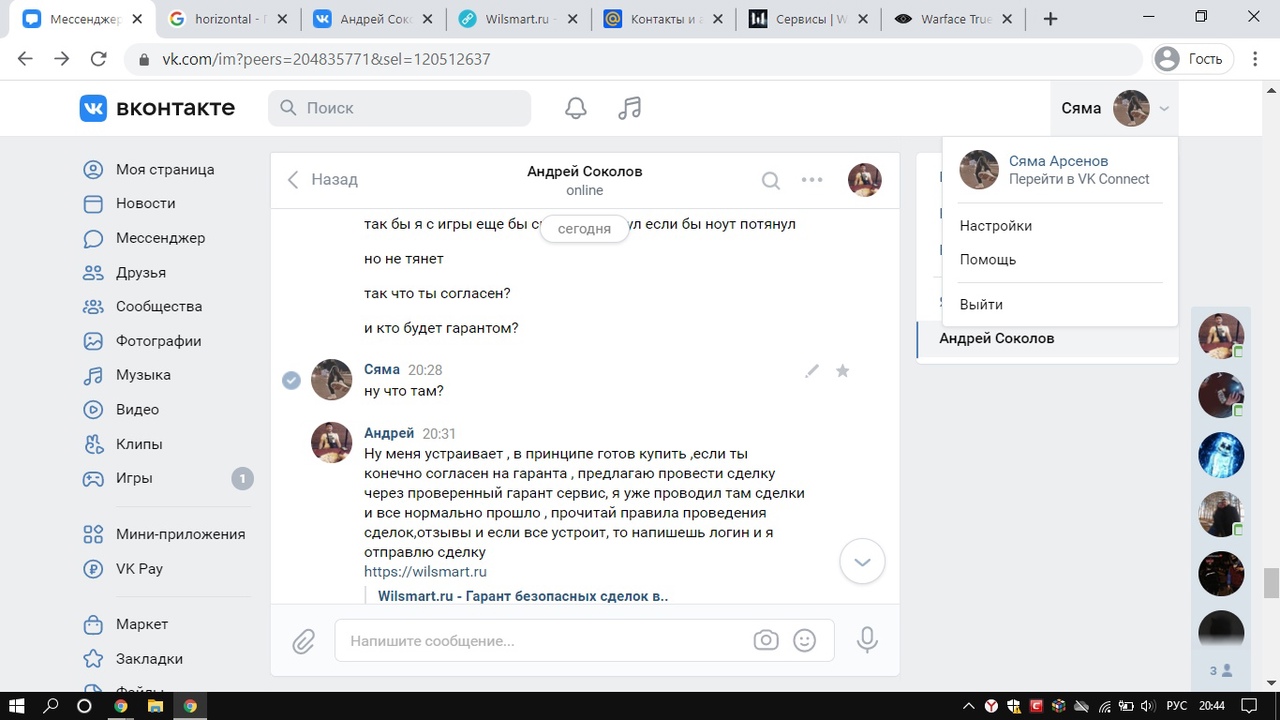Open the music note icon in header
The height and width of the screenshot is (720, 1280).
[x=629, y=108]
